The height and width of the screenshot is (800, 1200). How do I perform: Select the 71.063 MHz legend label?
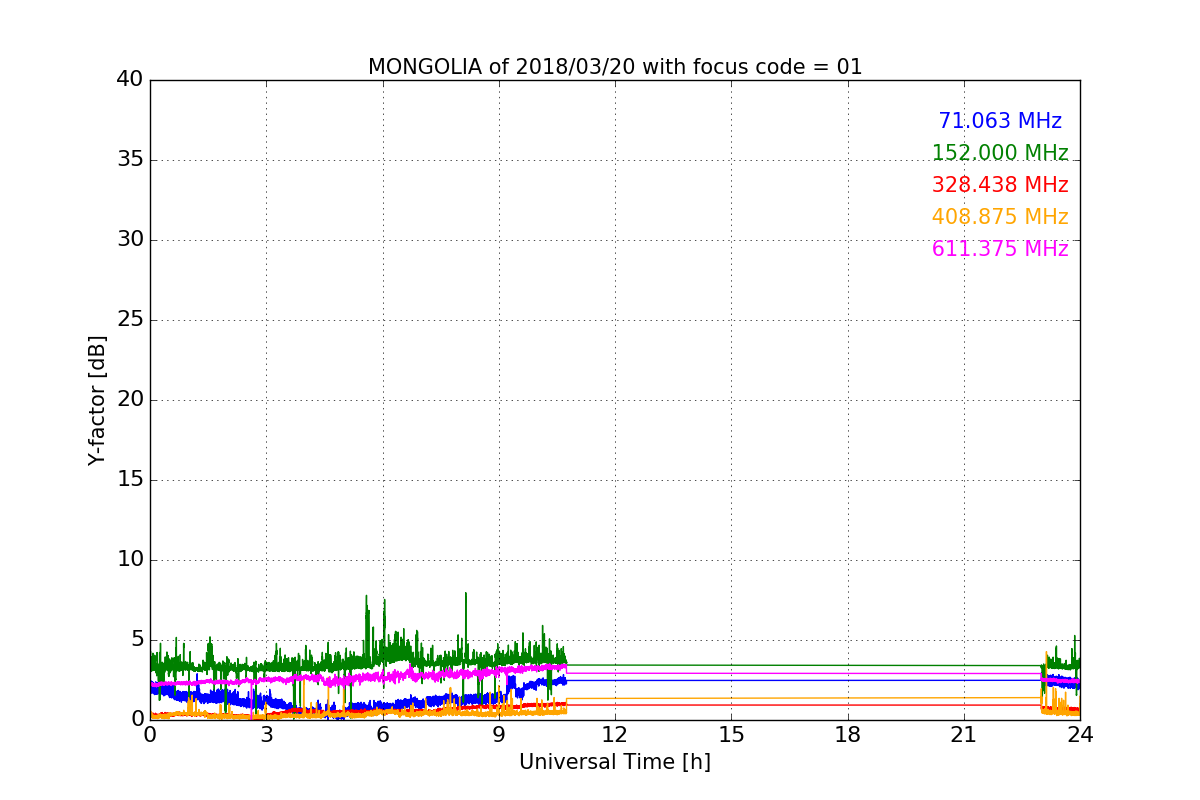1000,121
